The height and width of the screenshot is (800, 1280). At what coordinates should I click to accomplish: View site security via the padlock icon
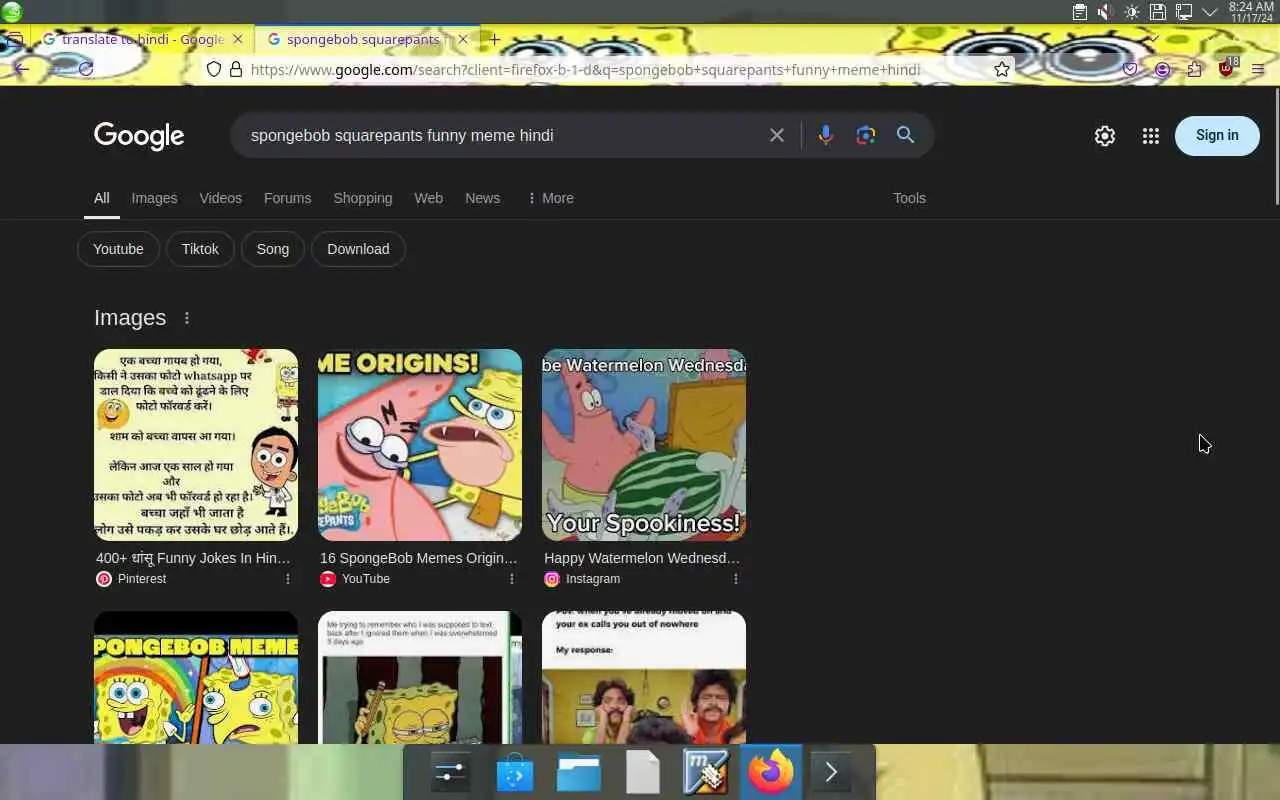tap(236, 69)
